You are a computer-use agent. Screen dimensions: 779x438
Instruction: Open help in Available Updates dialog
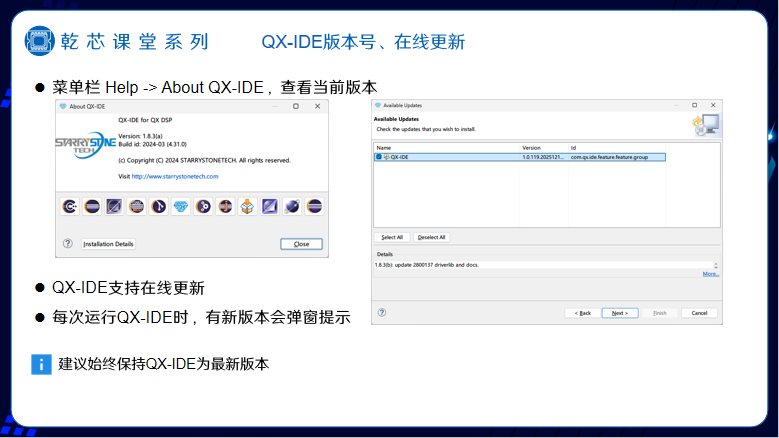click(x=382, y=312)
